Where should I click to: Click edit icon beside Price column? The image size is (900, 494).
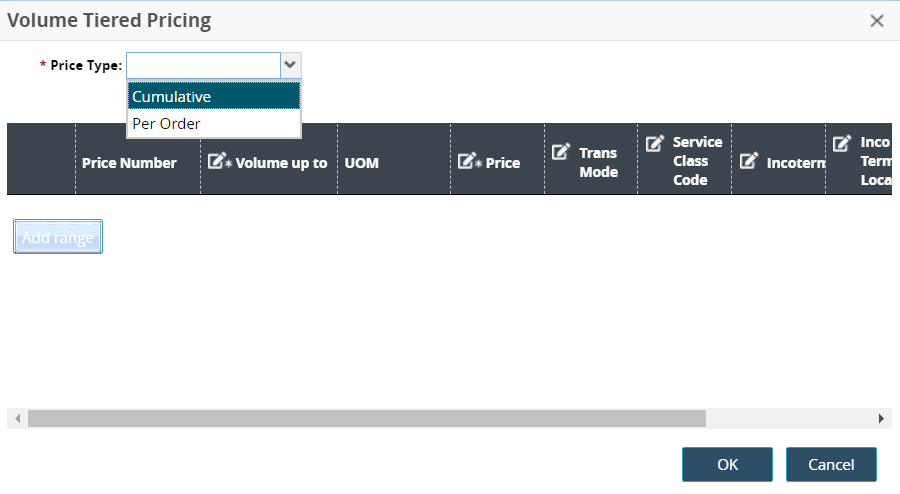click(468, 162)
